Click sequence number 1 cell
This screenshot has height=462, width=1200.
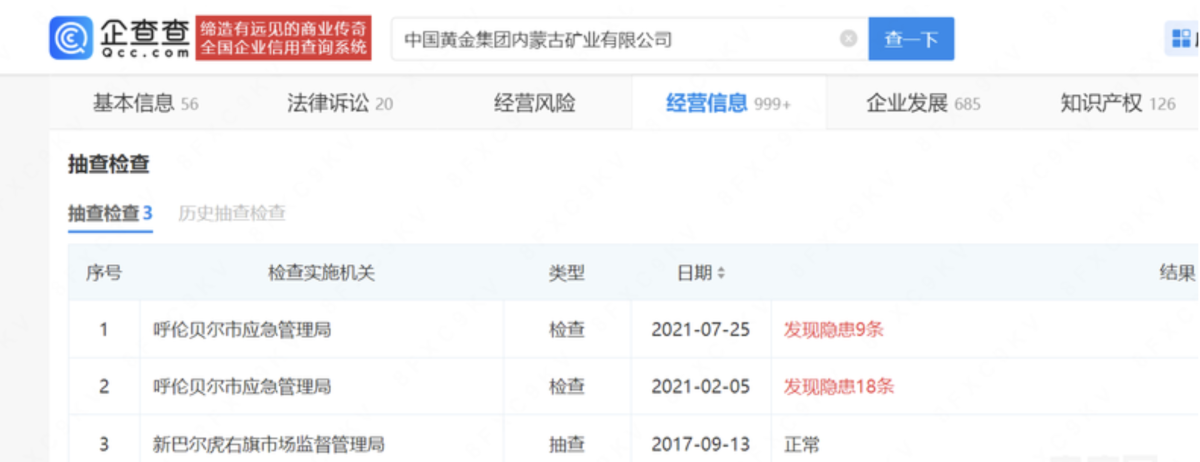104,329
